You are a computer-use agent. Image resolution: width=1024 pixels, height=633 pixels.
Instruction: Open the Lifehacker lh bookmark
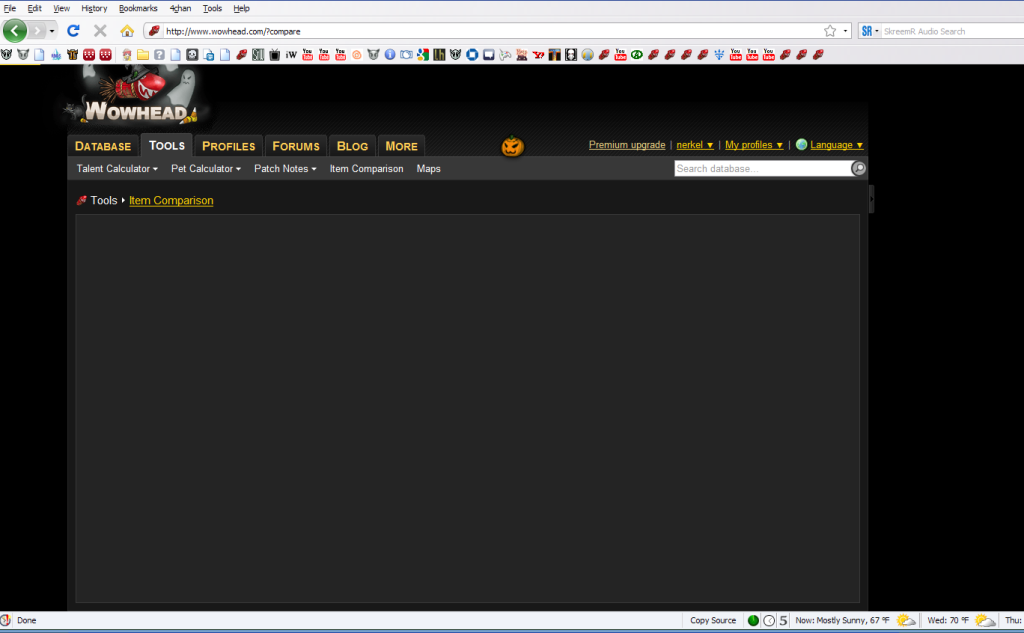pyautogui.click(x=439, y=55)
